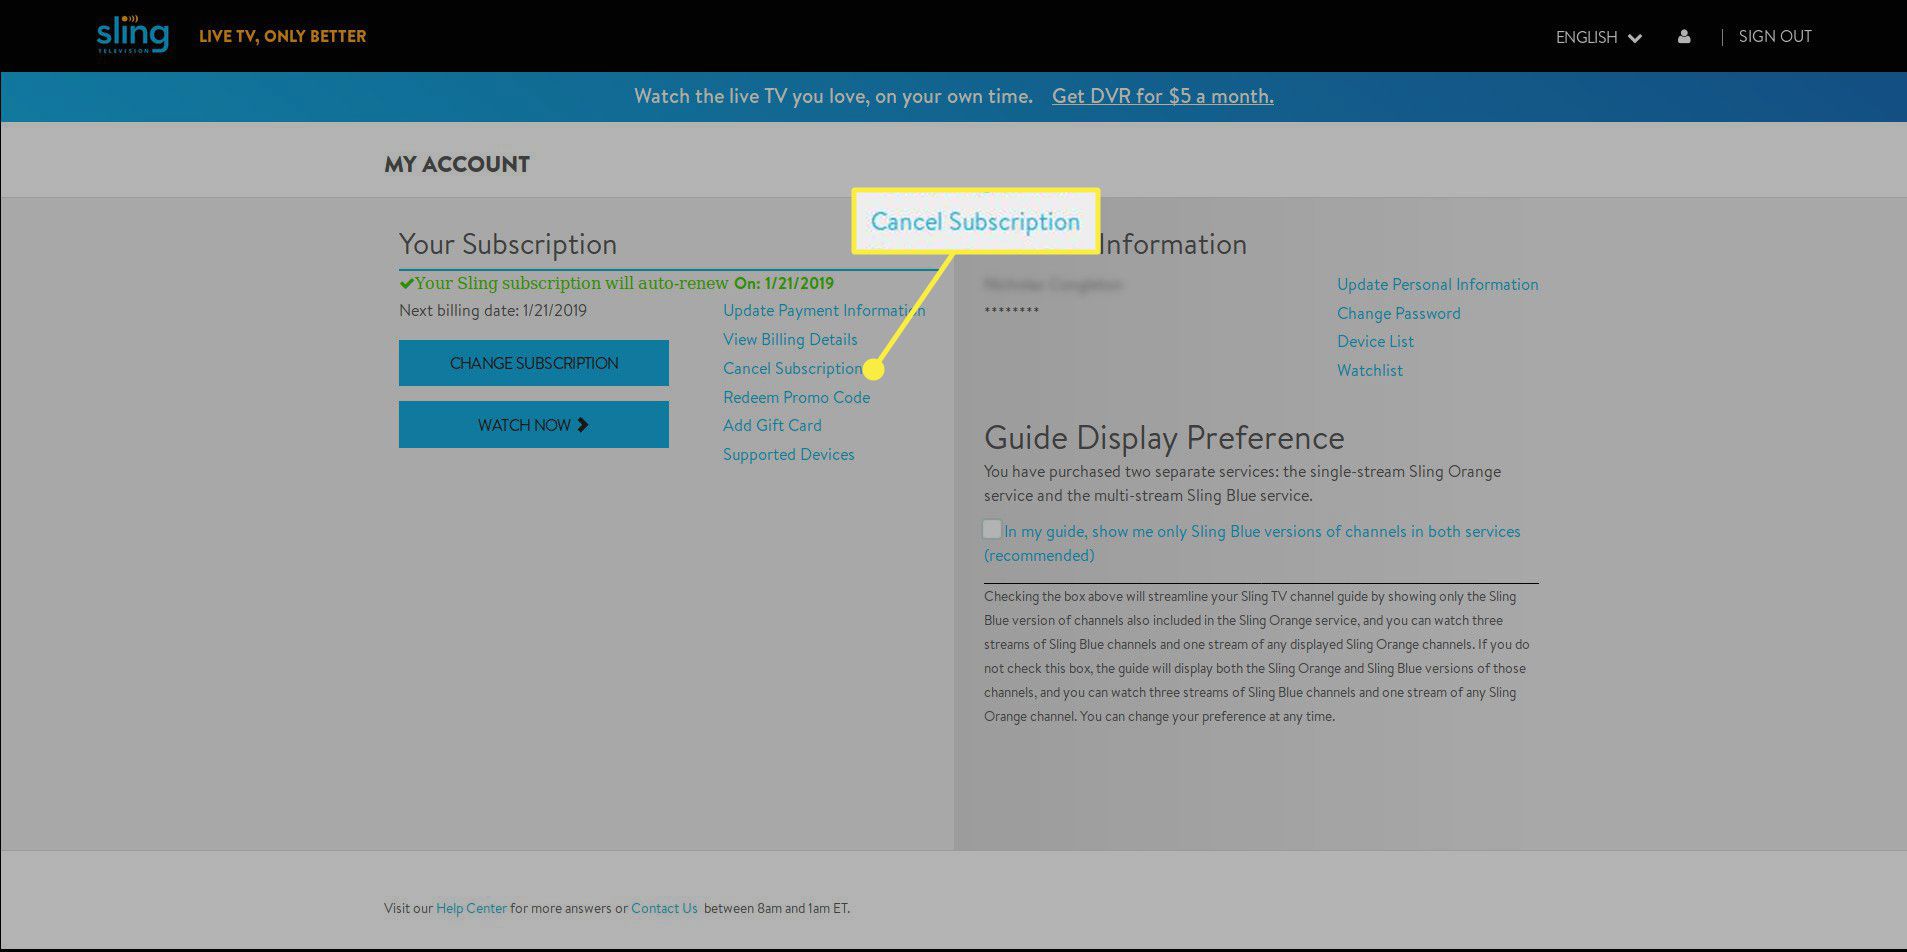Open the user profile icon
The height and width of the screenshot is (952, 1907).
click(x=1684, y=36)
